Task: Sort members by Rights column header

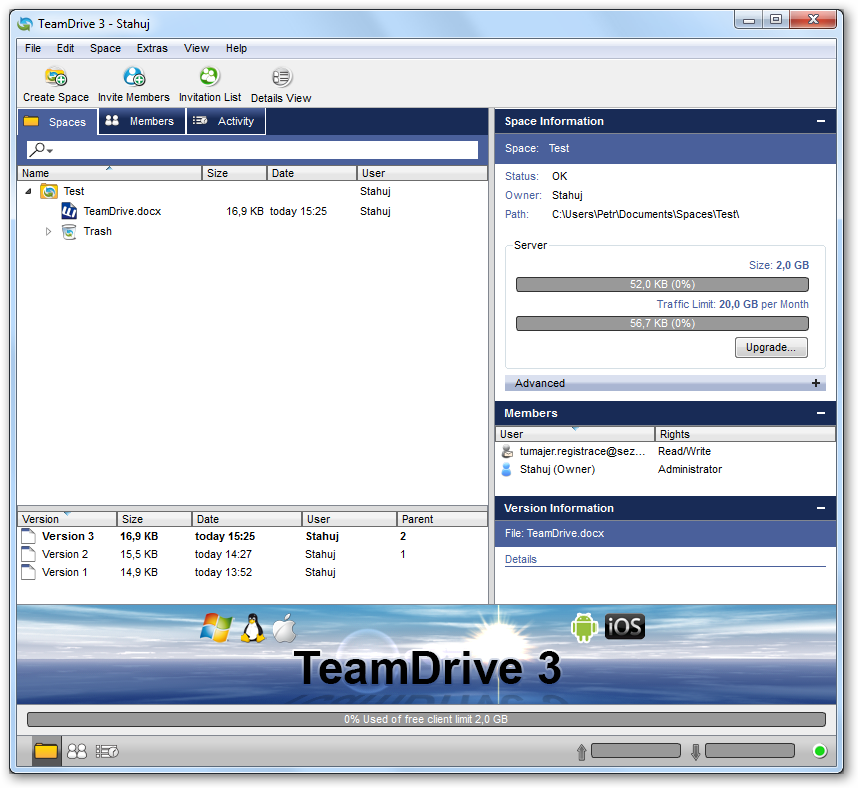Action: [745, 434]
